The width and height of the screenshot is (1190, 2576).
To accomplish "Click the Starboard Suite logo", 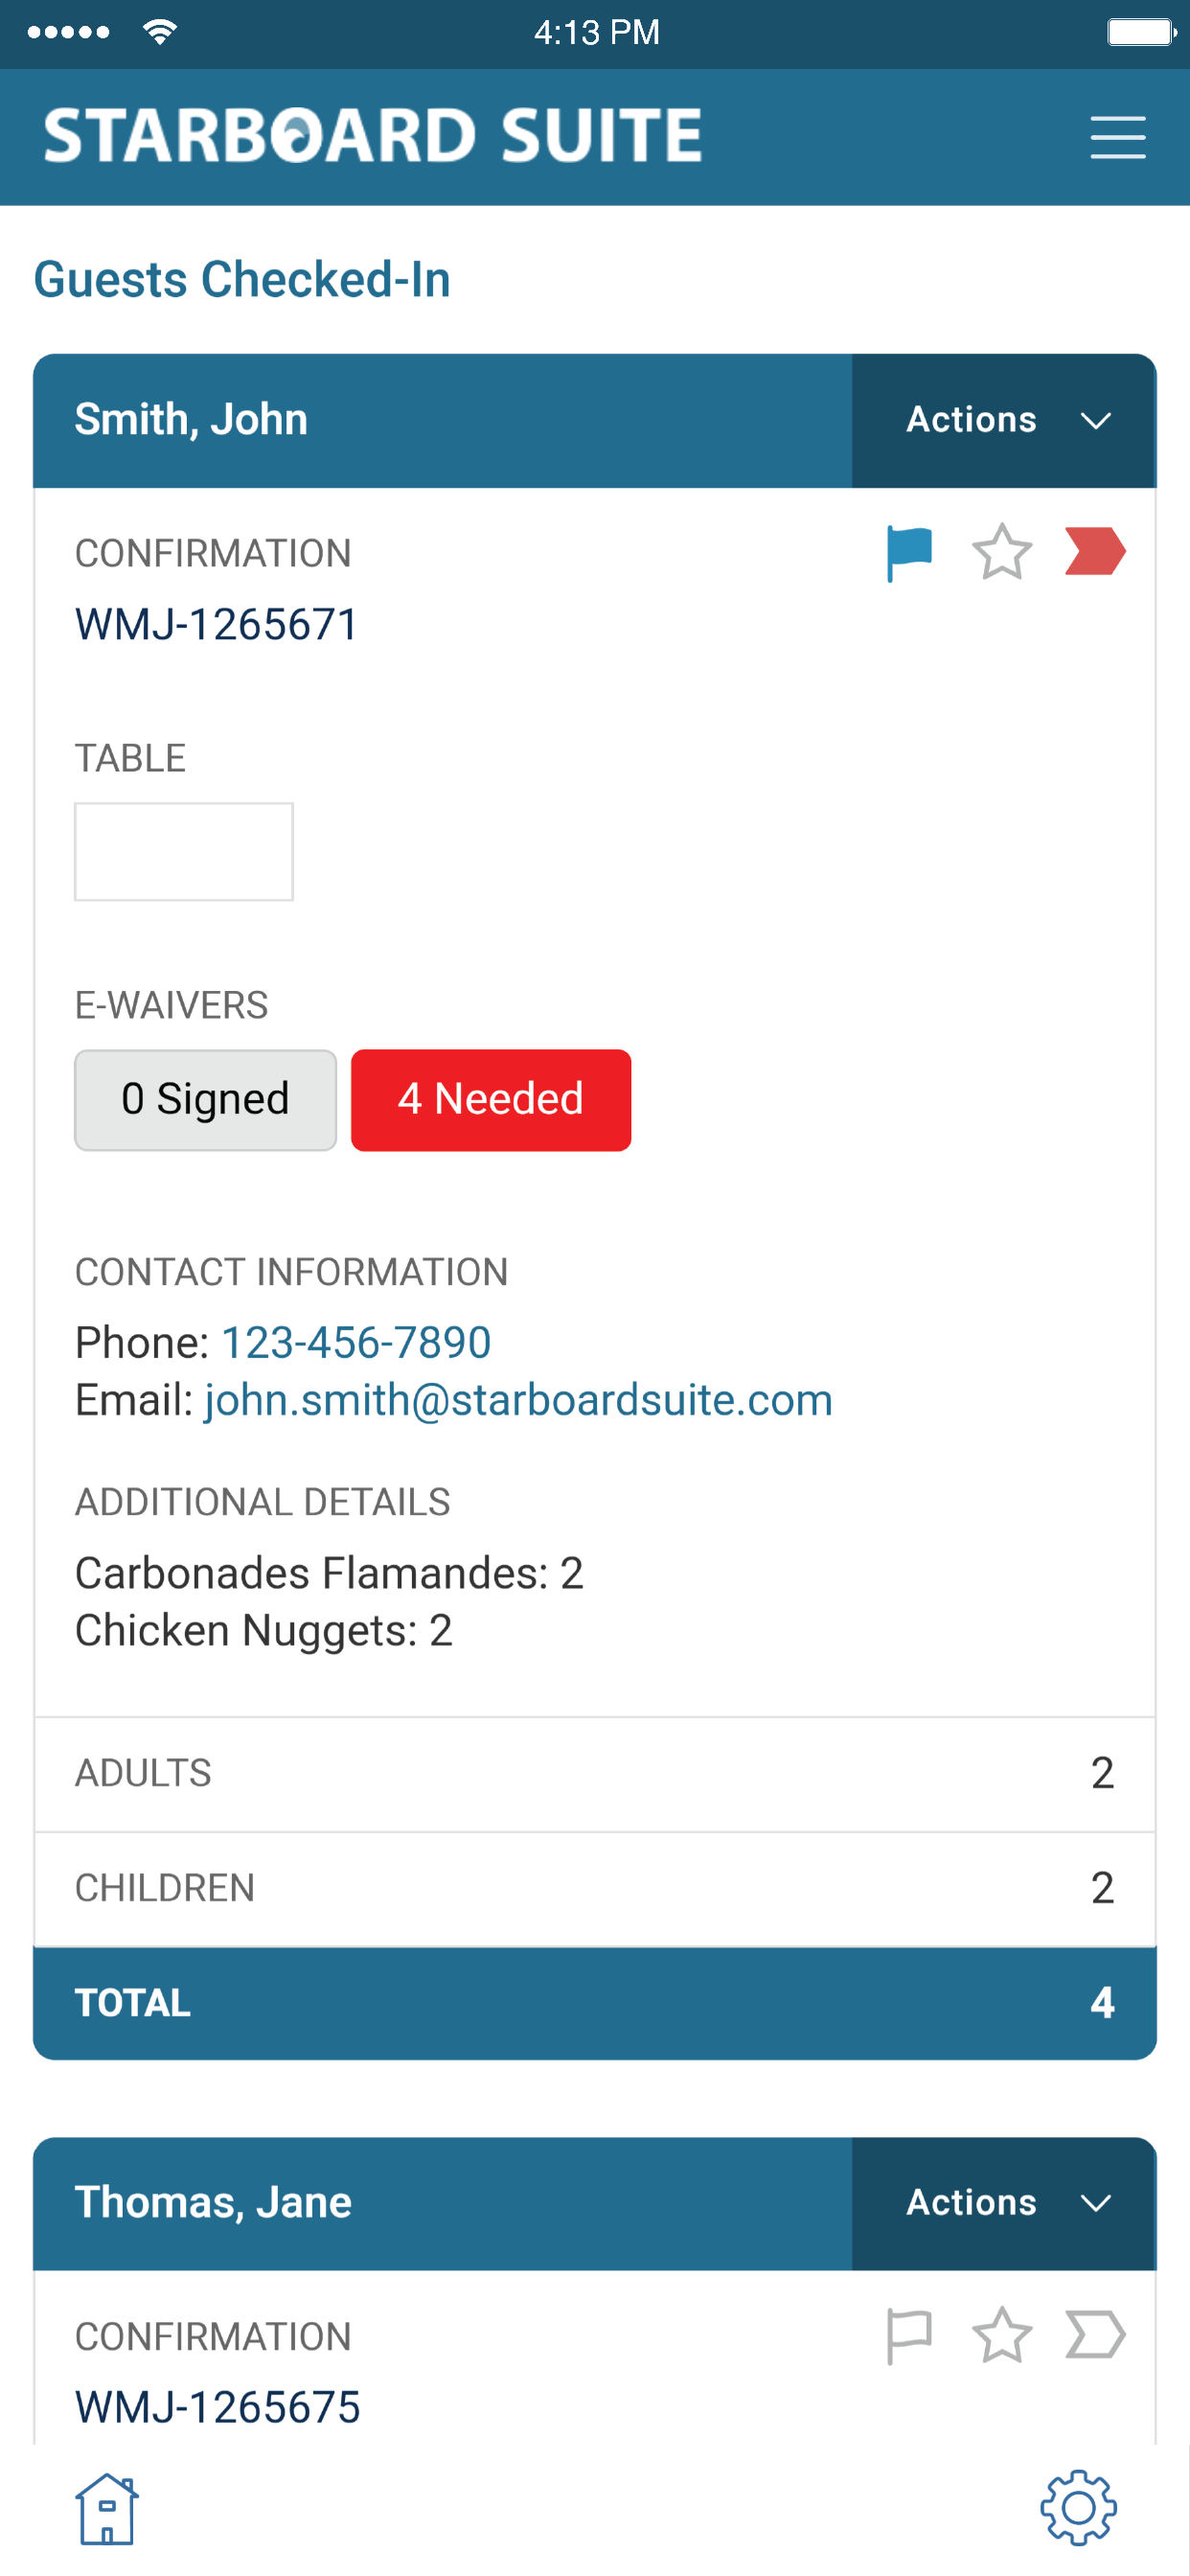I will point(373,136).
